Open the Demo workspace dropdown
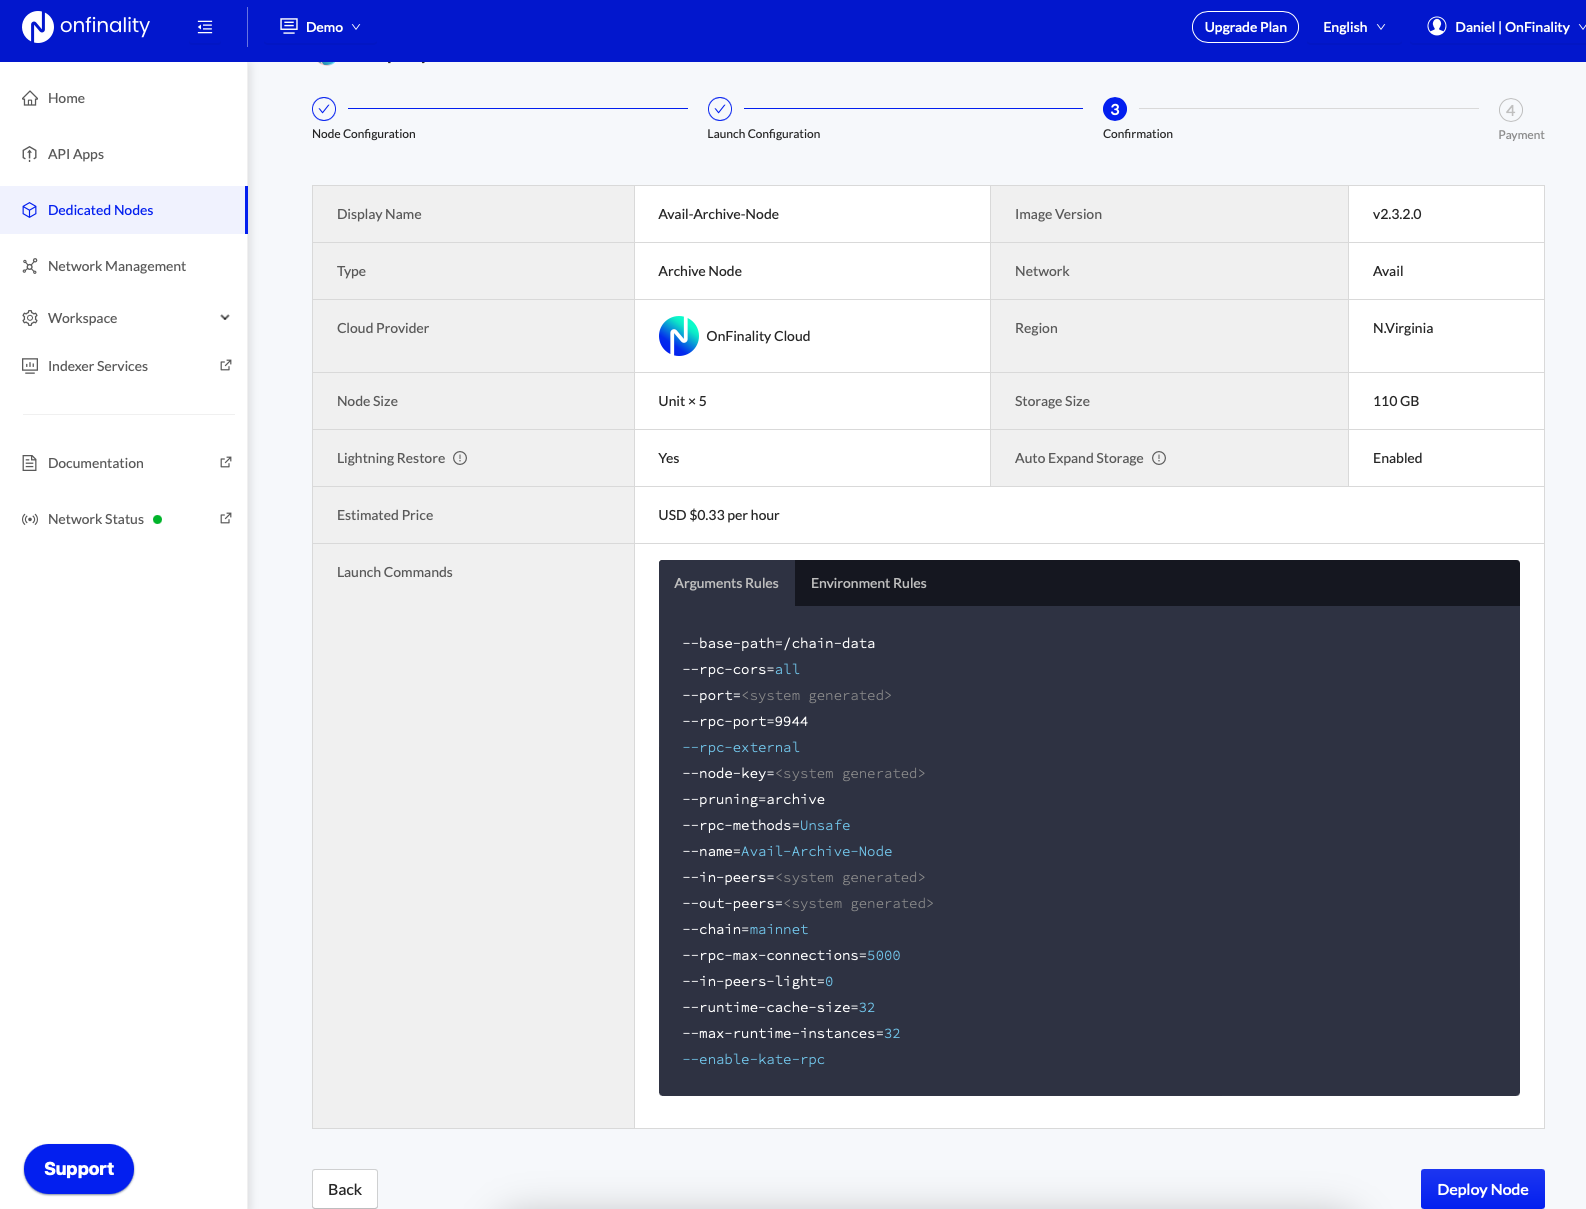Viewport: 1586px width, 1209px height. point(320,27)
